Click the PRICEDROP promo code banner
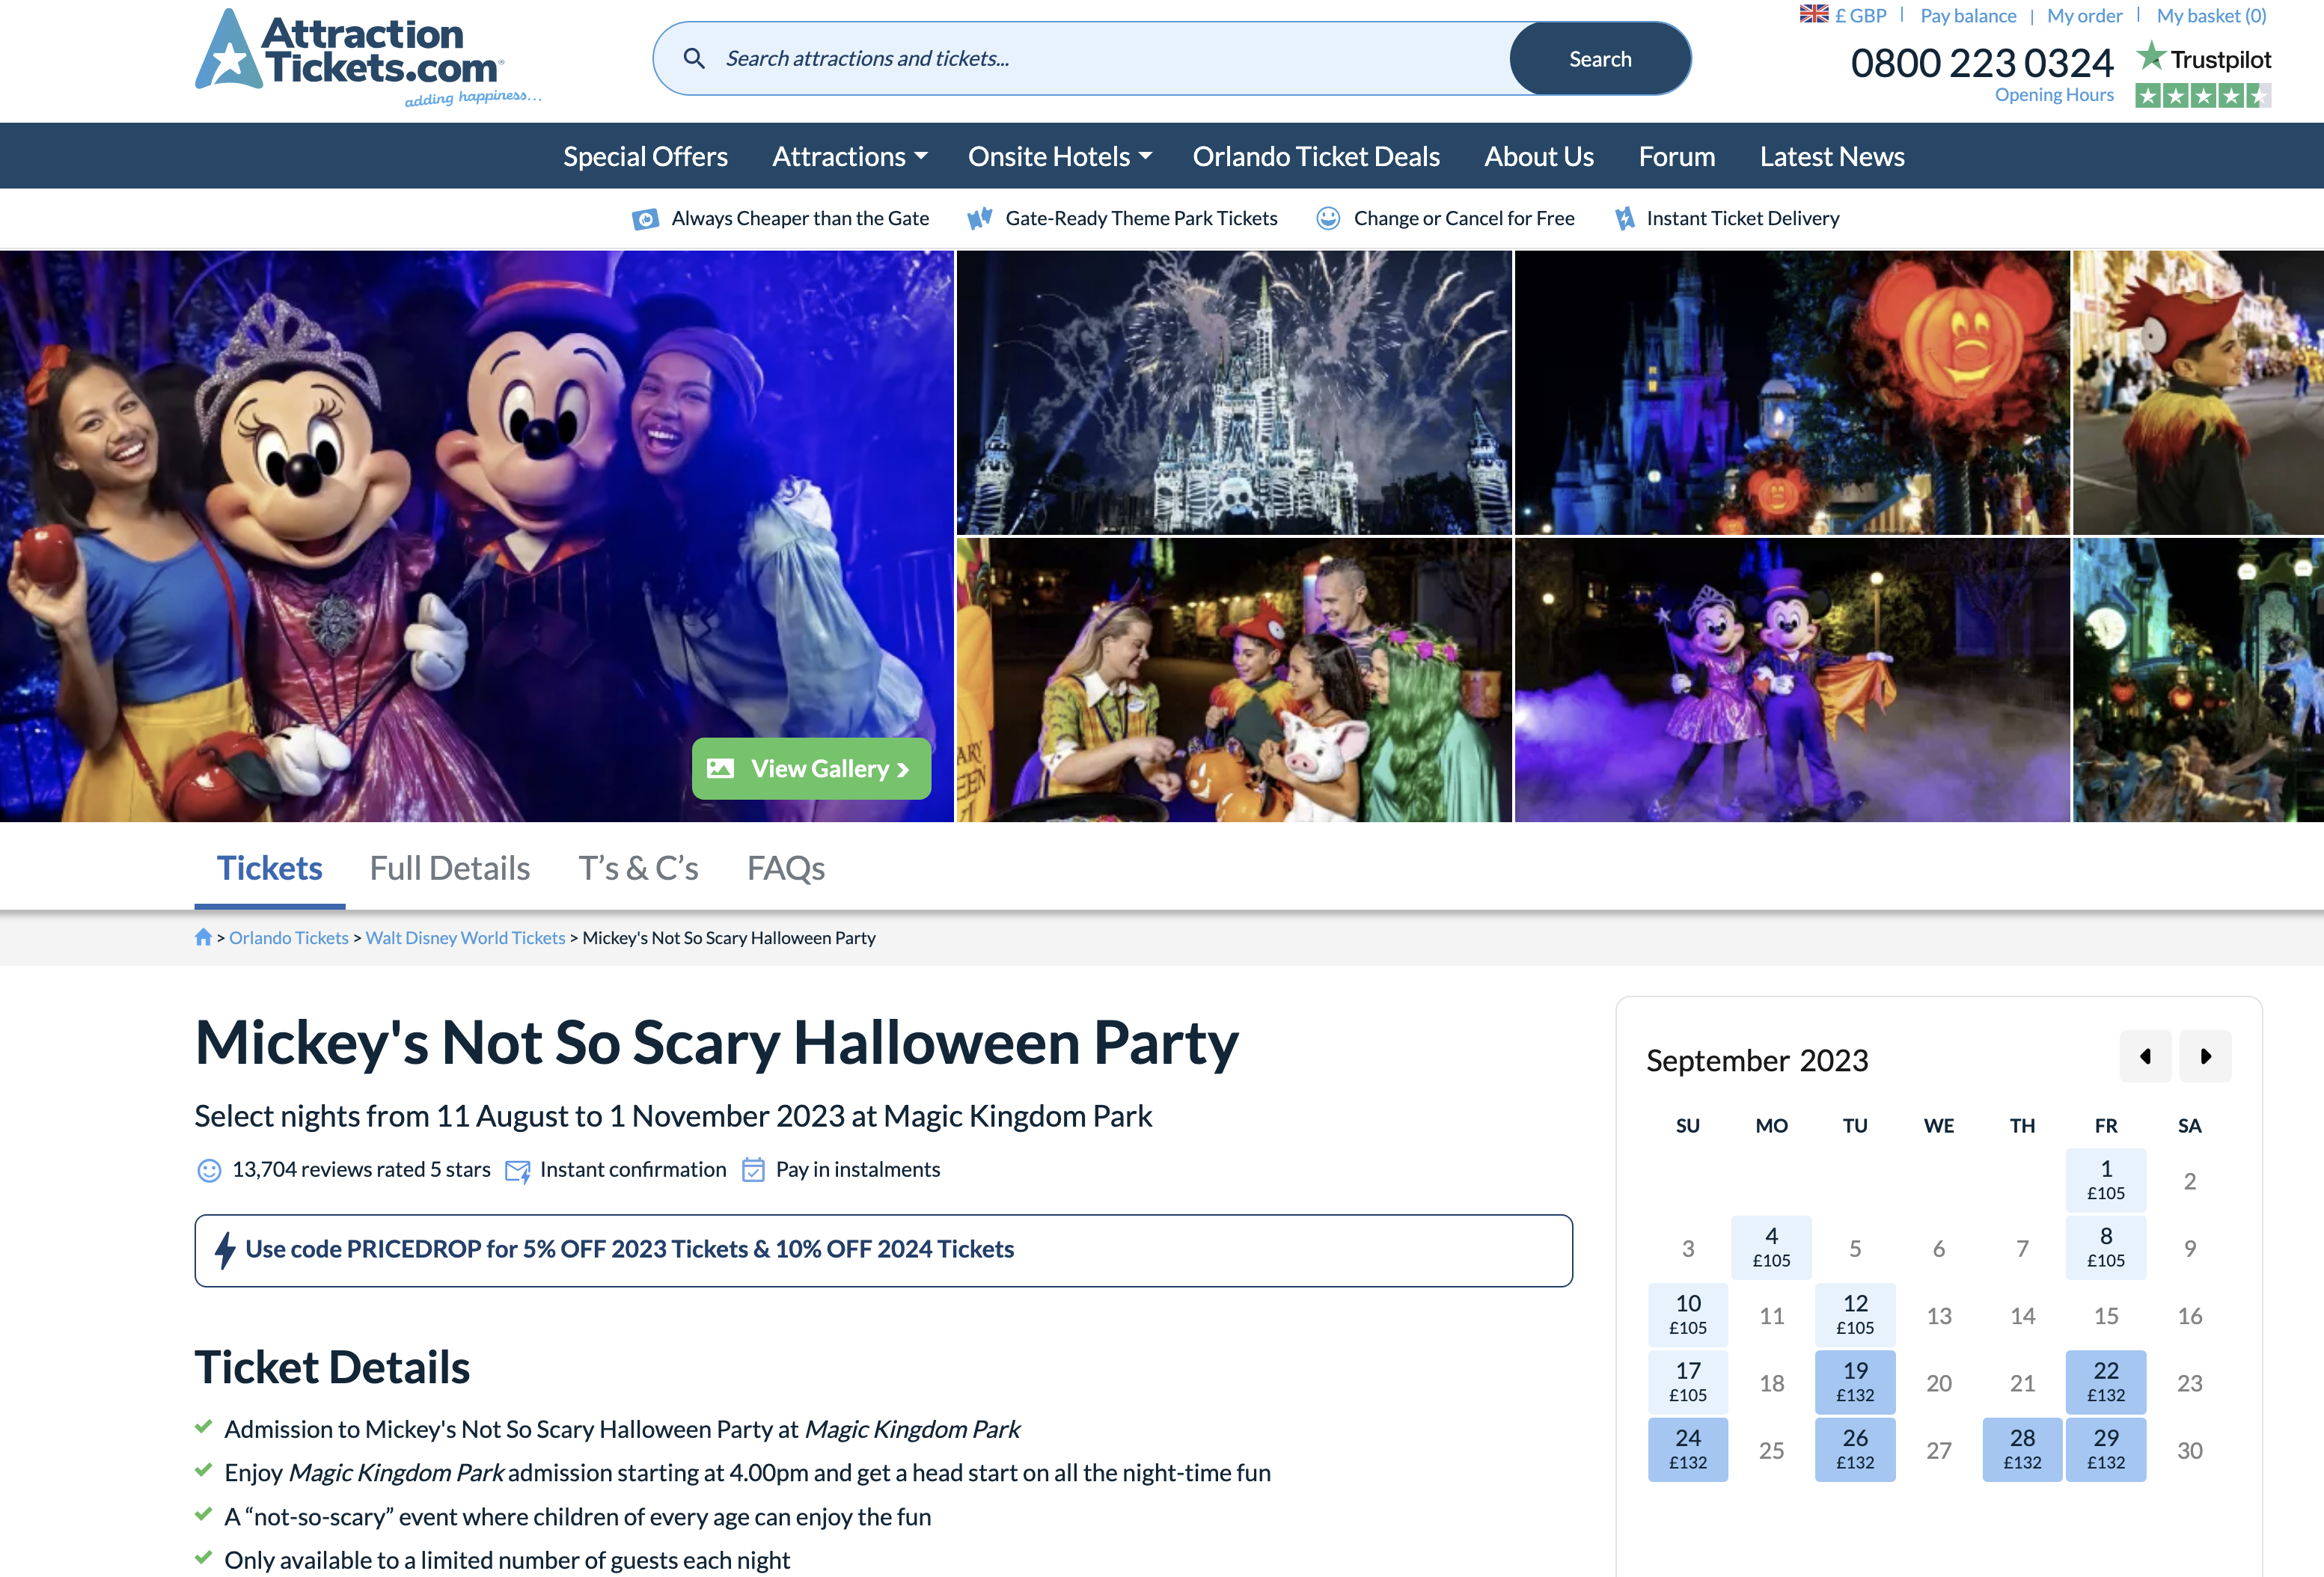 (883, 1250)
